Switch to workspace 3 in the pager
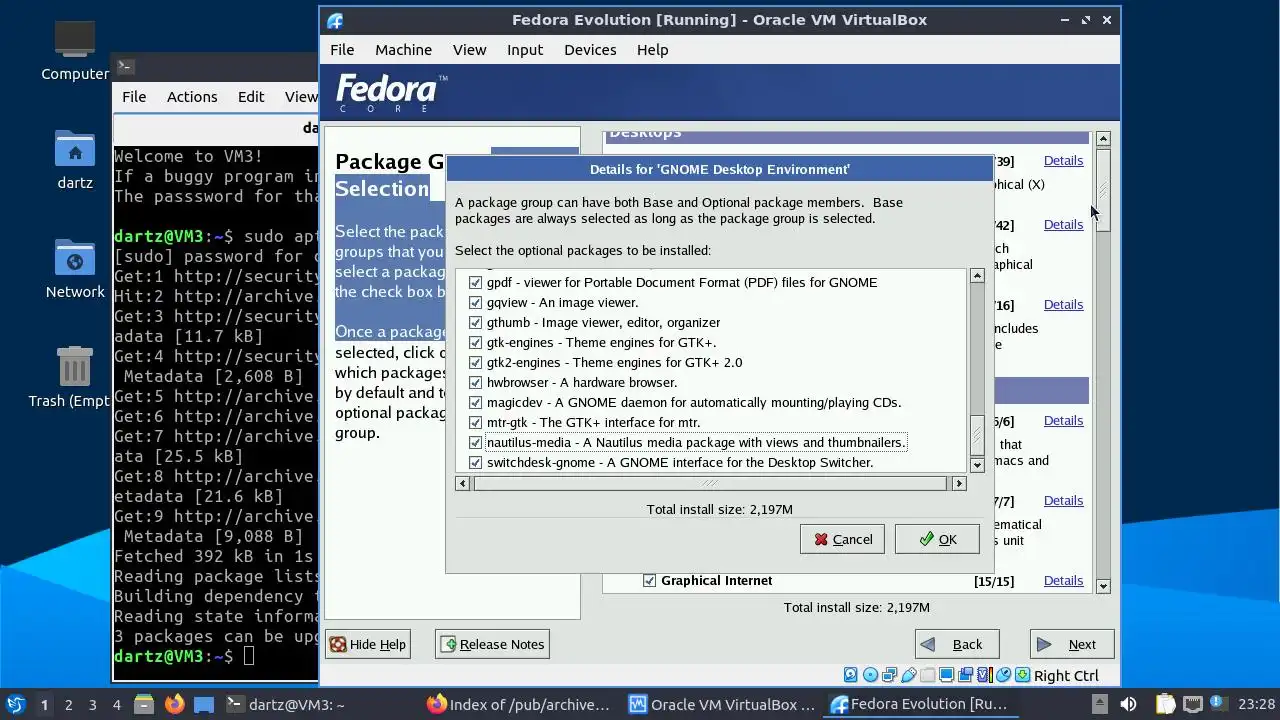Image resolution: width=1280 pixels, height=720 pixels. coord(92,704)
